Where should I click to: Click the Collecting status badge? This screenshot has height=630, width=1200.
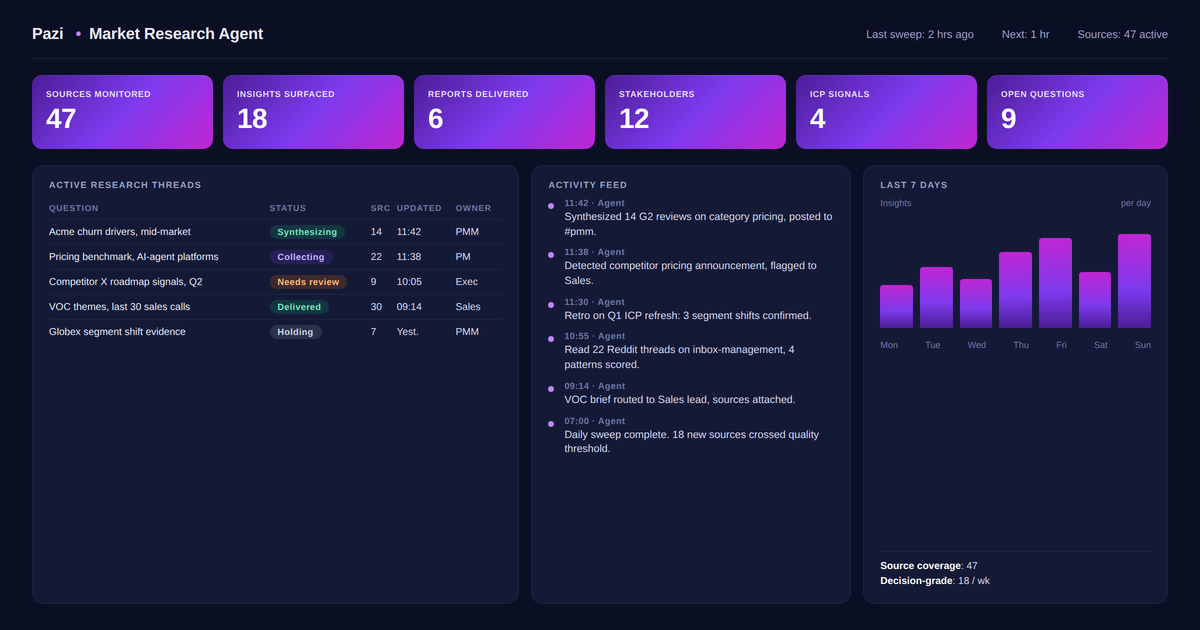point(301,257)
